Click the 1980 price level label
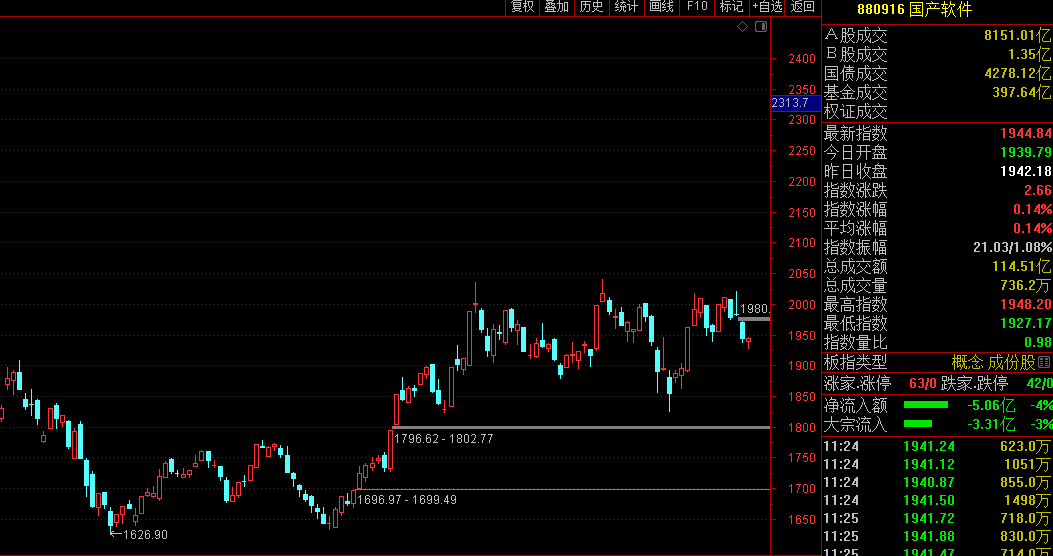 click(754, 310)
